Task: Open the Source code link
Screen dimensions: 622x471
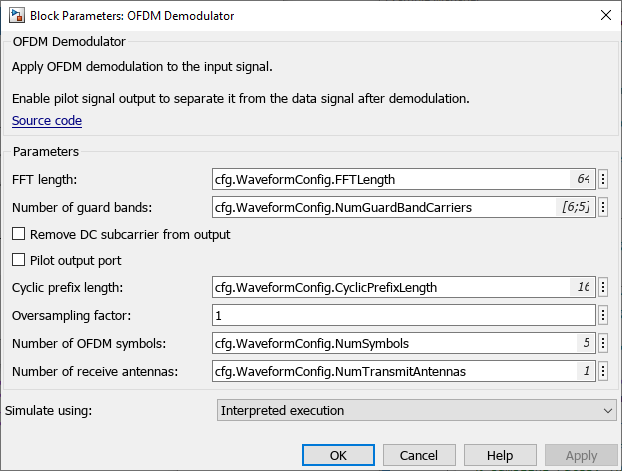Action: [47, 121]
